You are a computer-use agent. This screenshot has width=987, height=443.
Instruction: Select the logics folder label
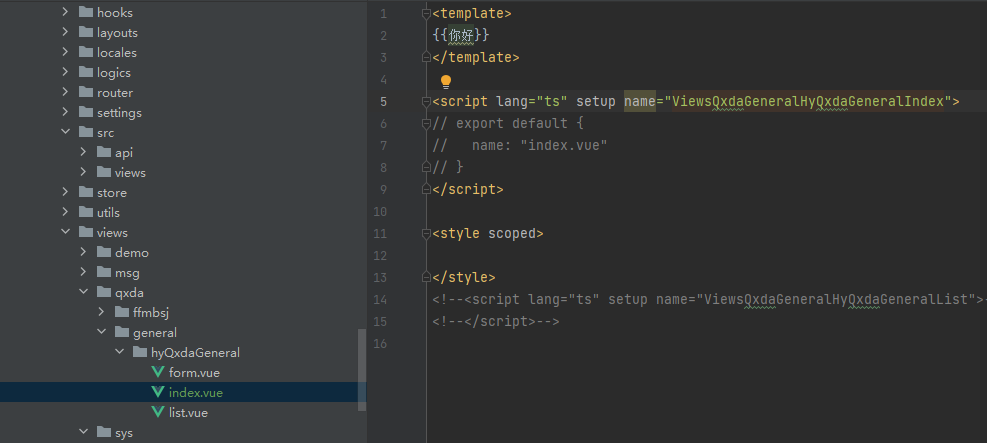114,72
